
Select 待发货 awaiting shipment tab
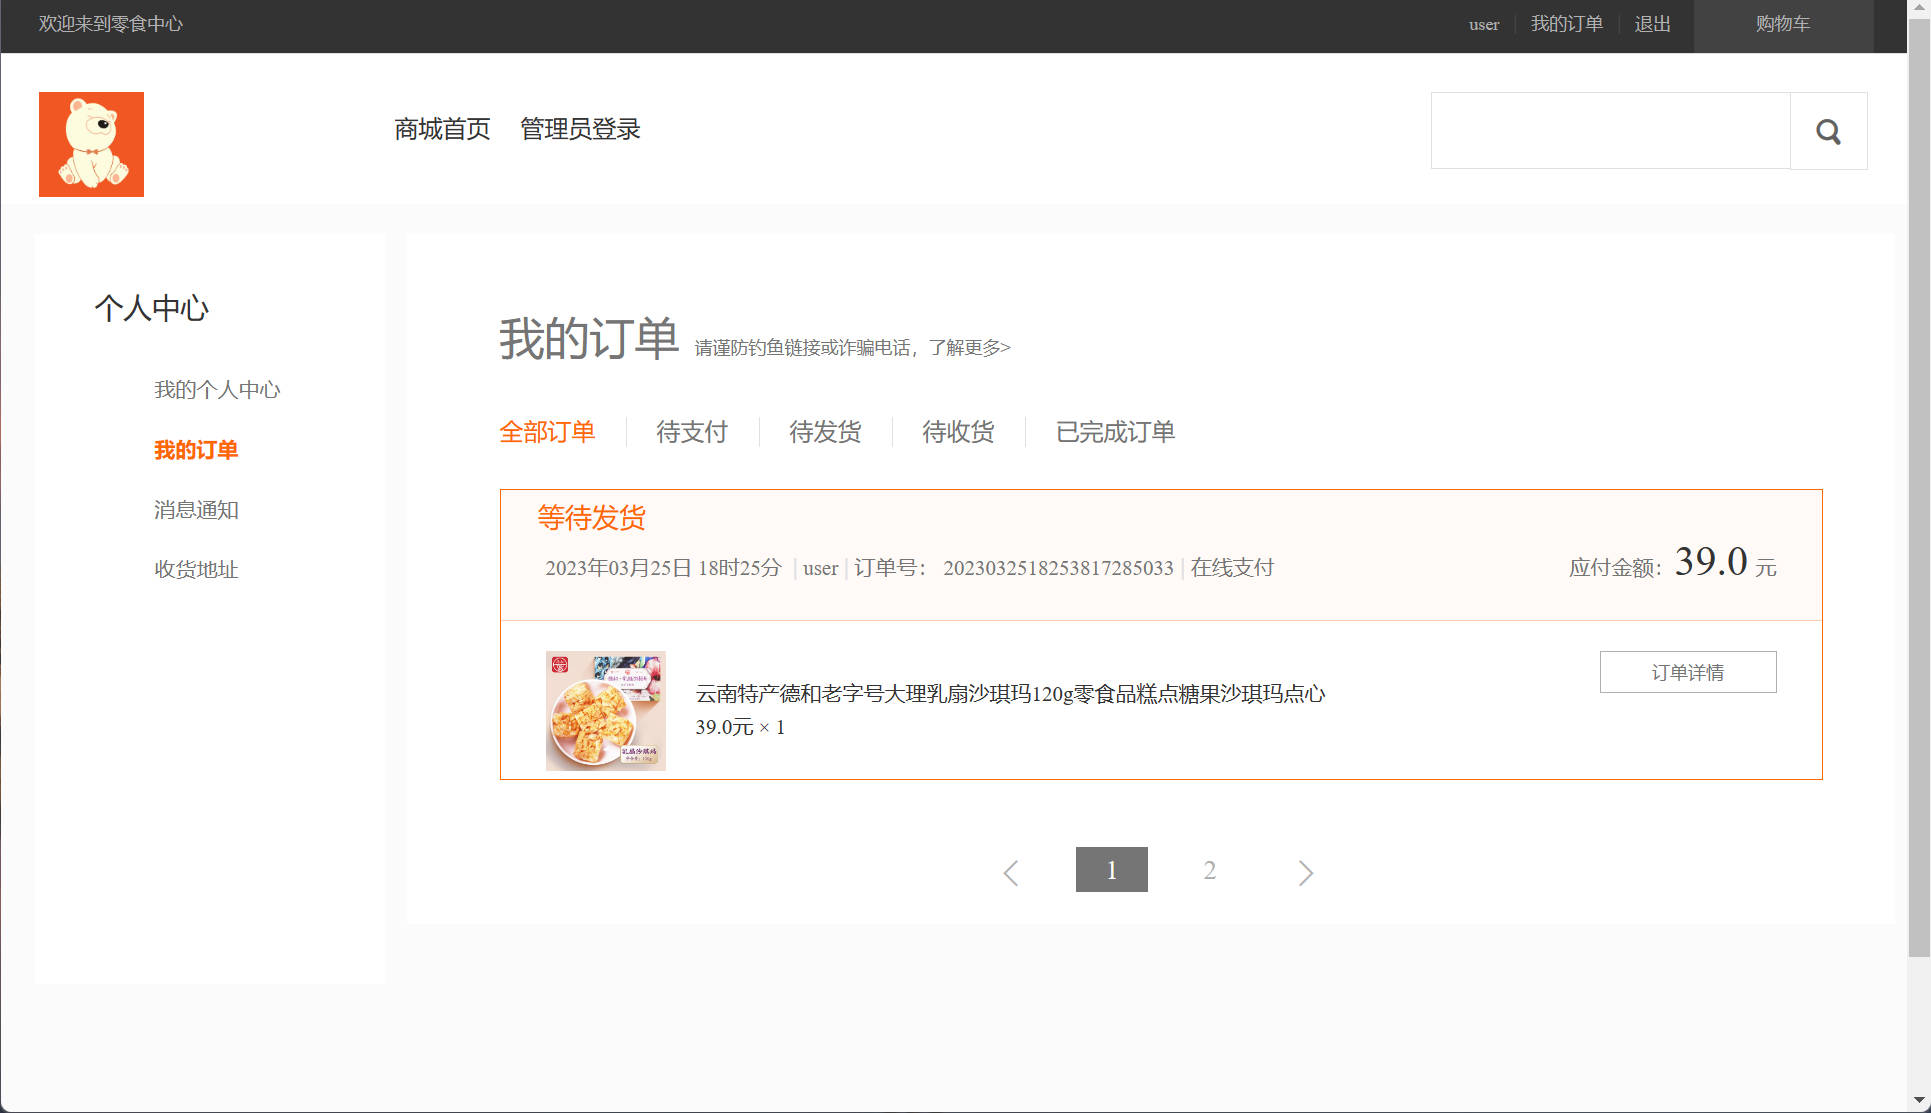(x=824, y=431)
